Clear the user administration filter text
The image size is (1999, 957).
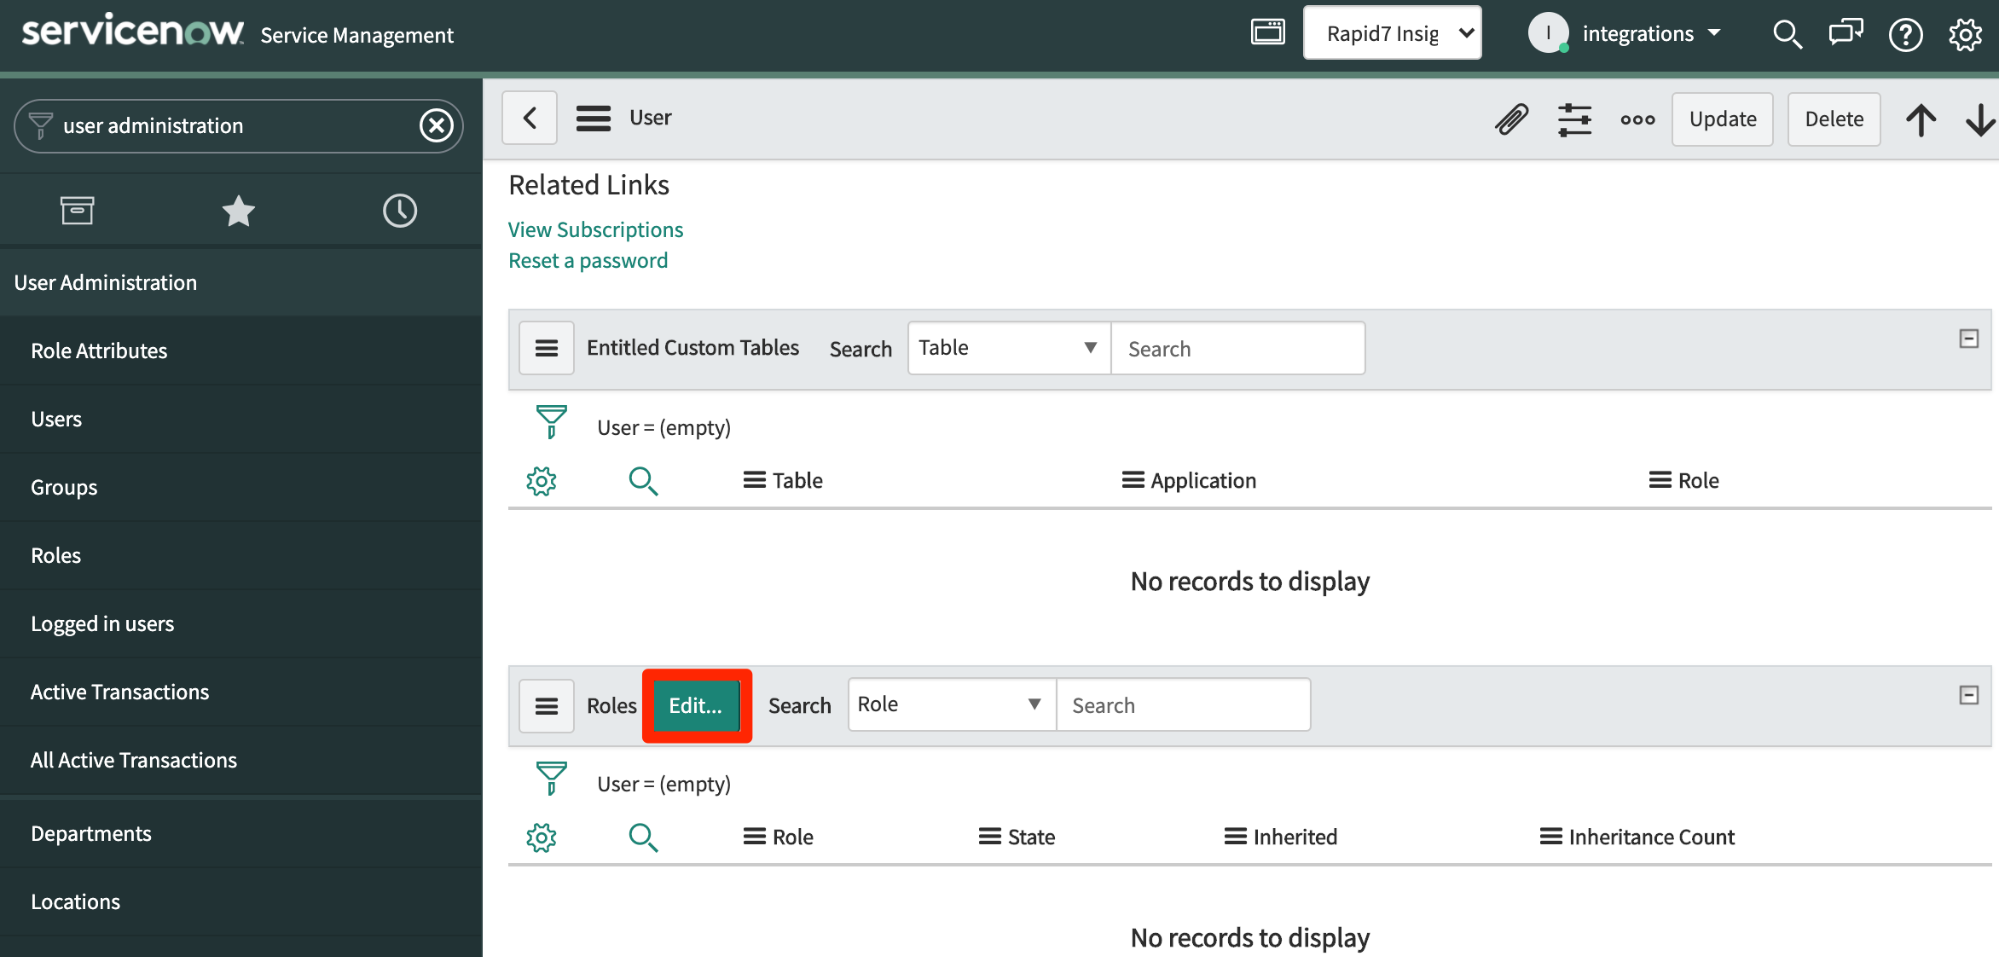click(x=436, y=126)
